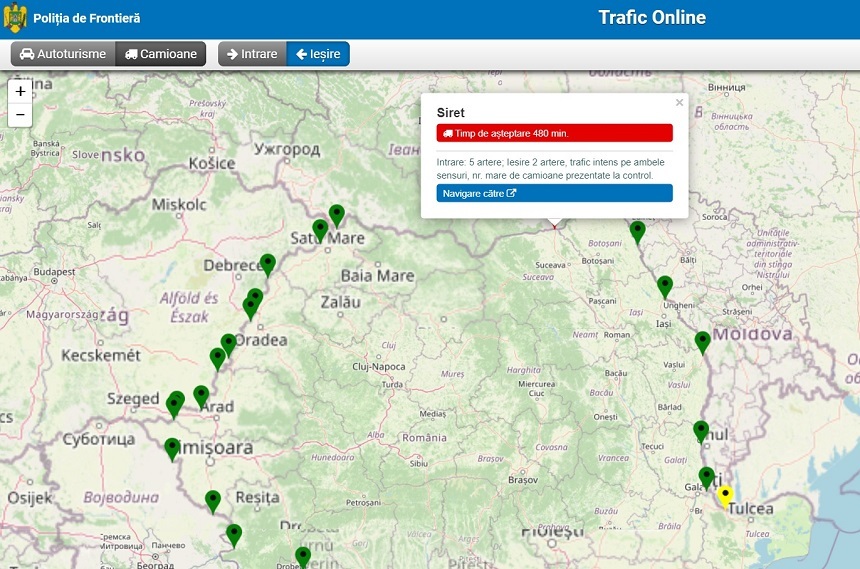Select the green marker north of Satu Mare

(x=337, y=214)
